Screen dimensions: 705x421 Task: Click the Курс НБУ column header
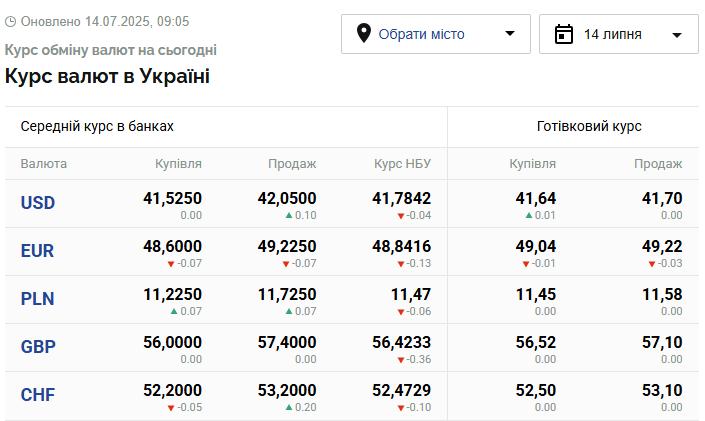(402, 163)
